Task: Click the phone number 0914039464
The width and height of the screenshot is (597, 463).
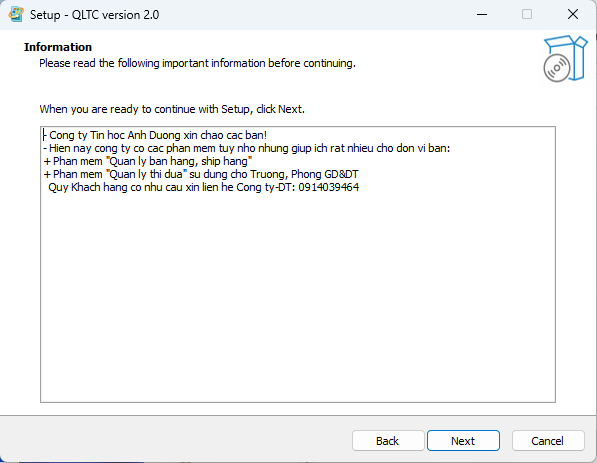Action: pos(329,187)
